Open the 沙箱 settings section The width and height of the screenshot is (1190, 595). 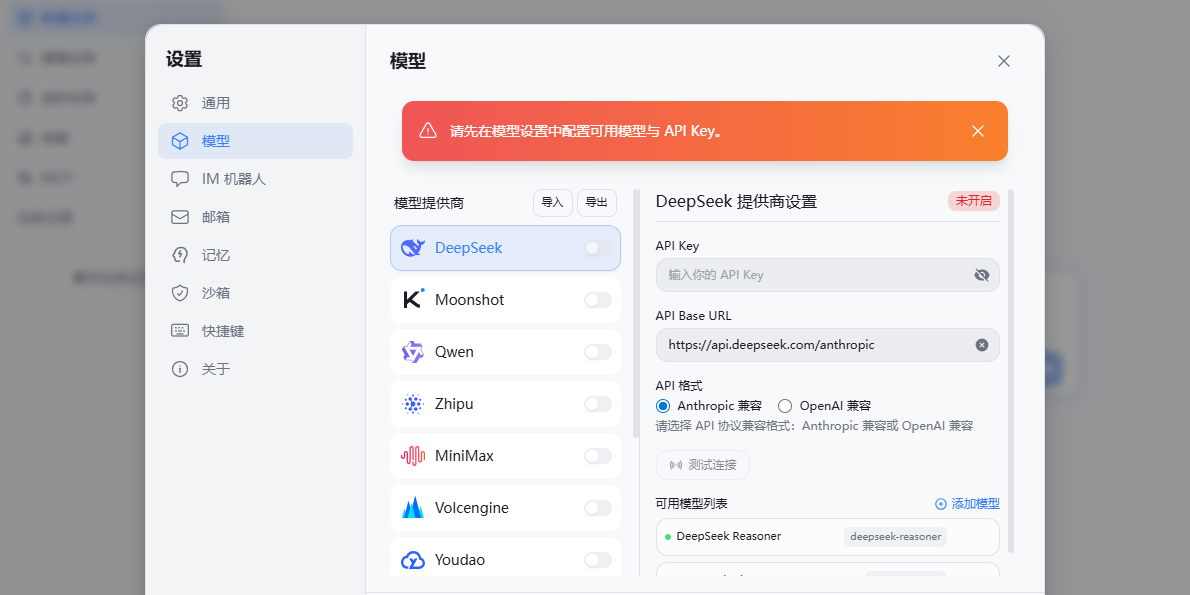(x=216, y=293)
